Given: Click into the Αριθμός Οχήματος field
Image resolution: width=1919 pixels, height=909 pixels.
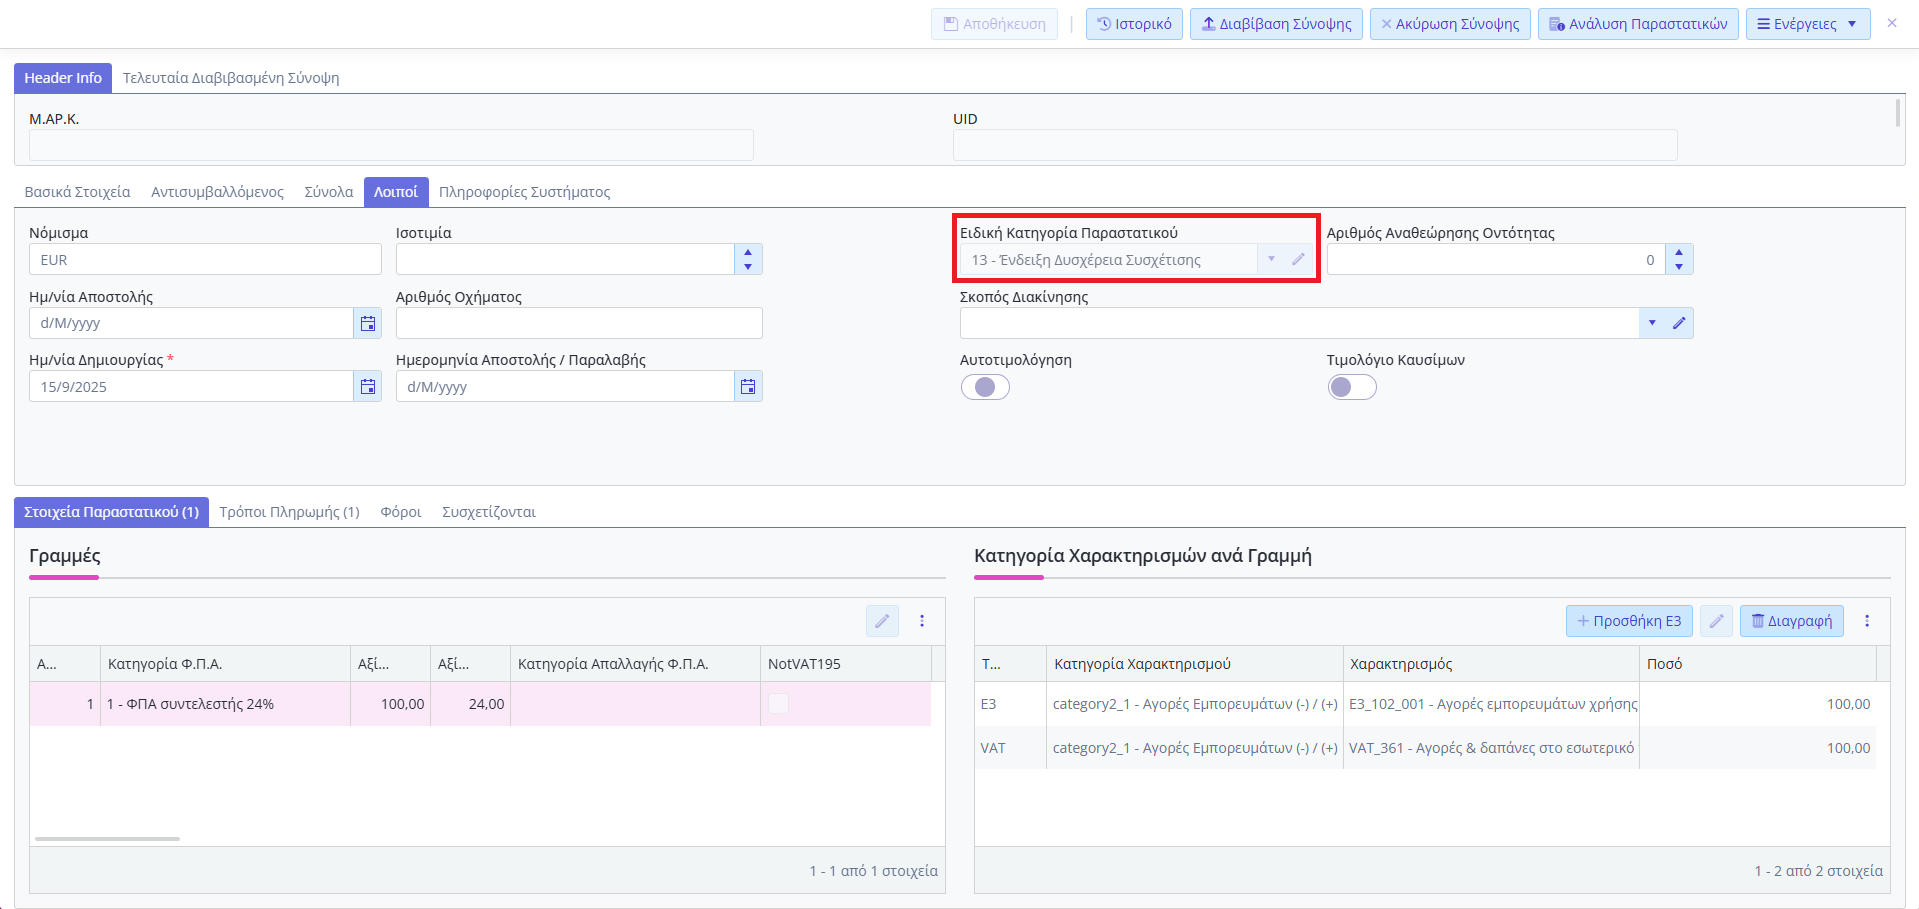Looking at the screenshot, I should coord(579,323).
